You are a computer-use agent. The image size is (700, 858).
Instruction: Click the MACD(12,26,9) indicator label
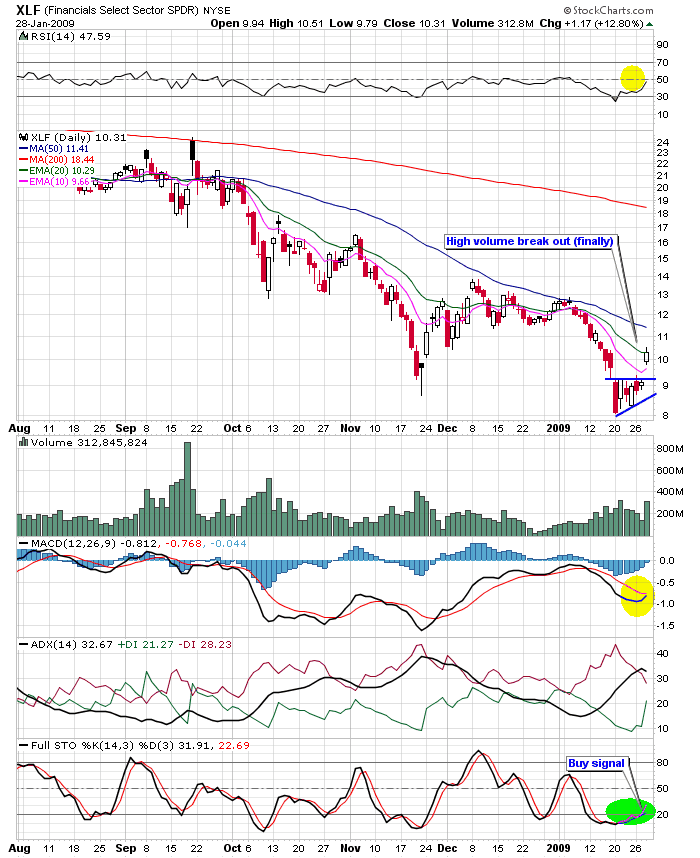pyautogui.click(x=73, y=543)
